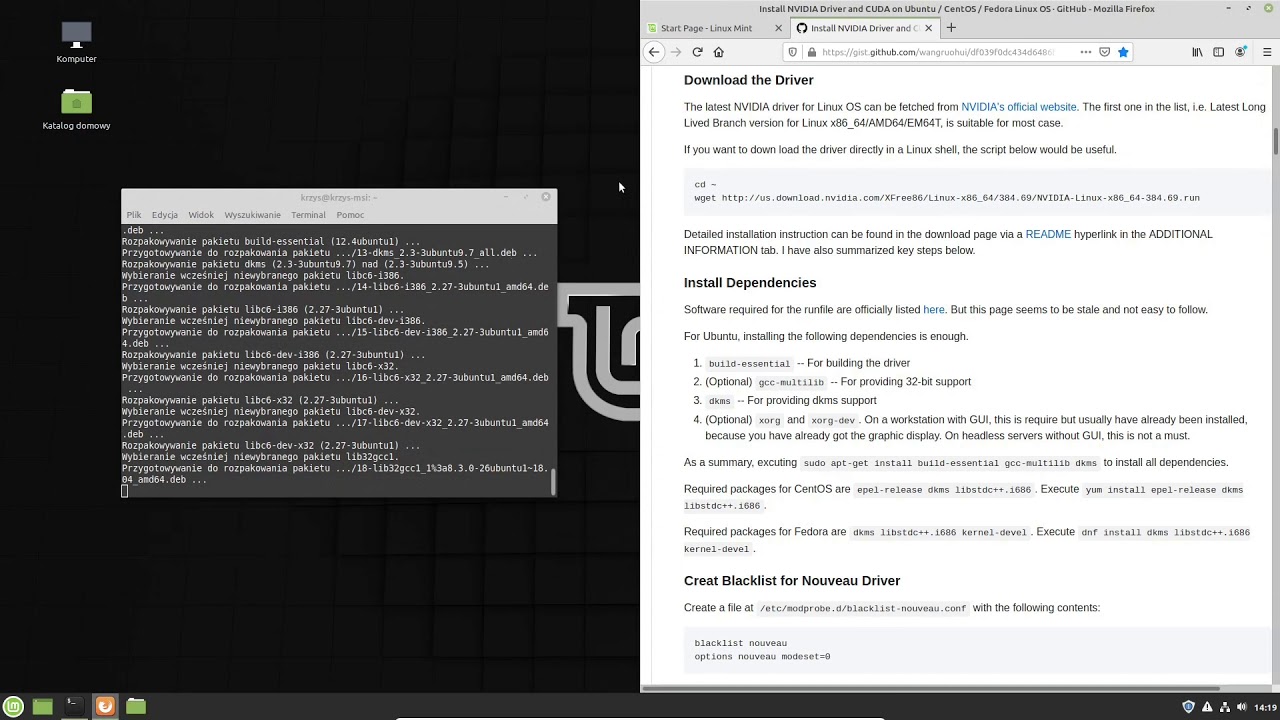Click the gcc-multilib list item
The image size is (1280, 720).
click(x=838, y=382)
